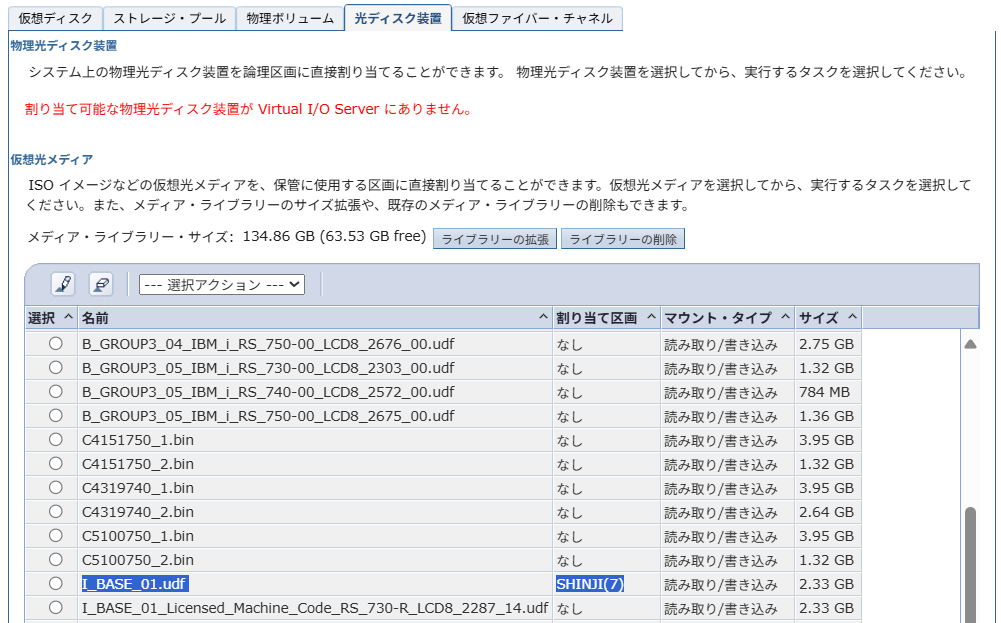Click the C5100750_1.bin file name
Screen dimensions: 1001x623
point(138,536)
